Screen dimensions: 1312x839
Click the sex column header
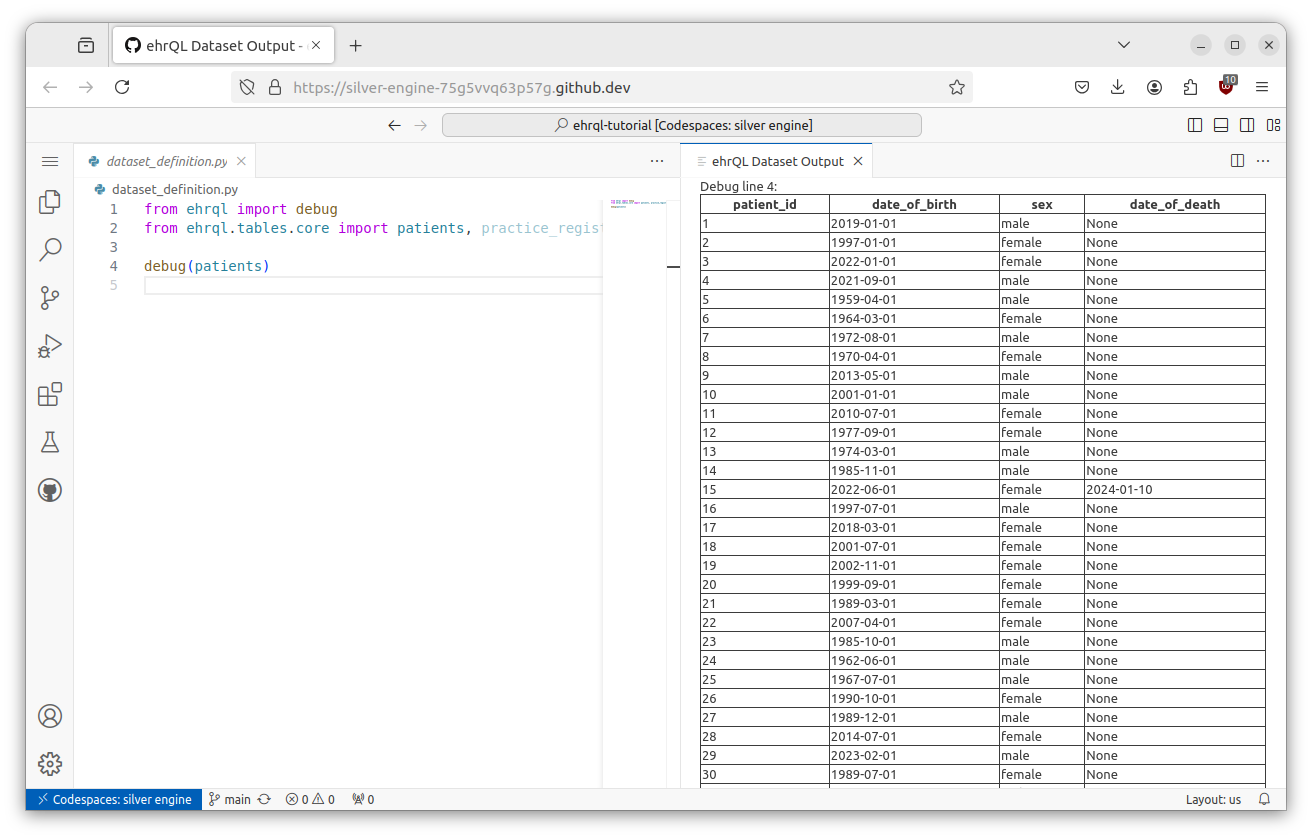click(x=1042, y=204)
